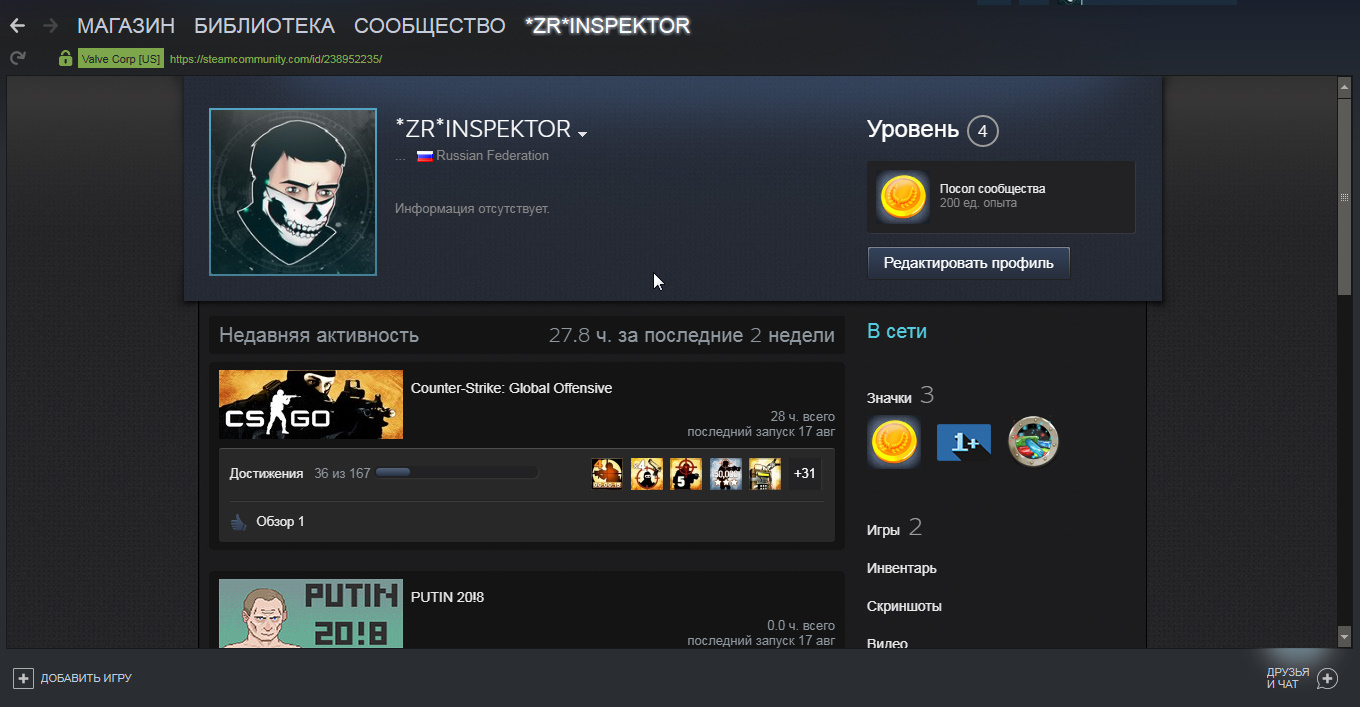Click the thumbs-up review icon

pos(238,522)
